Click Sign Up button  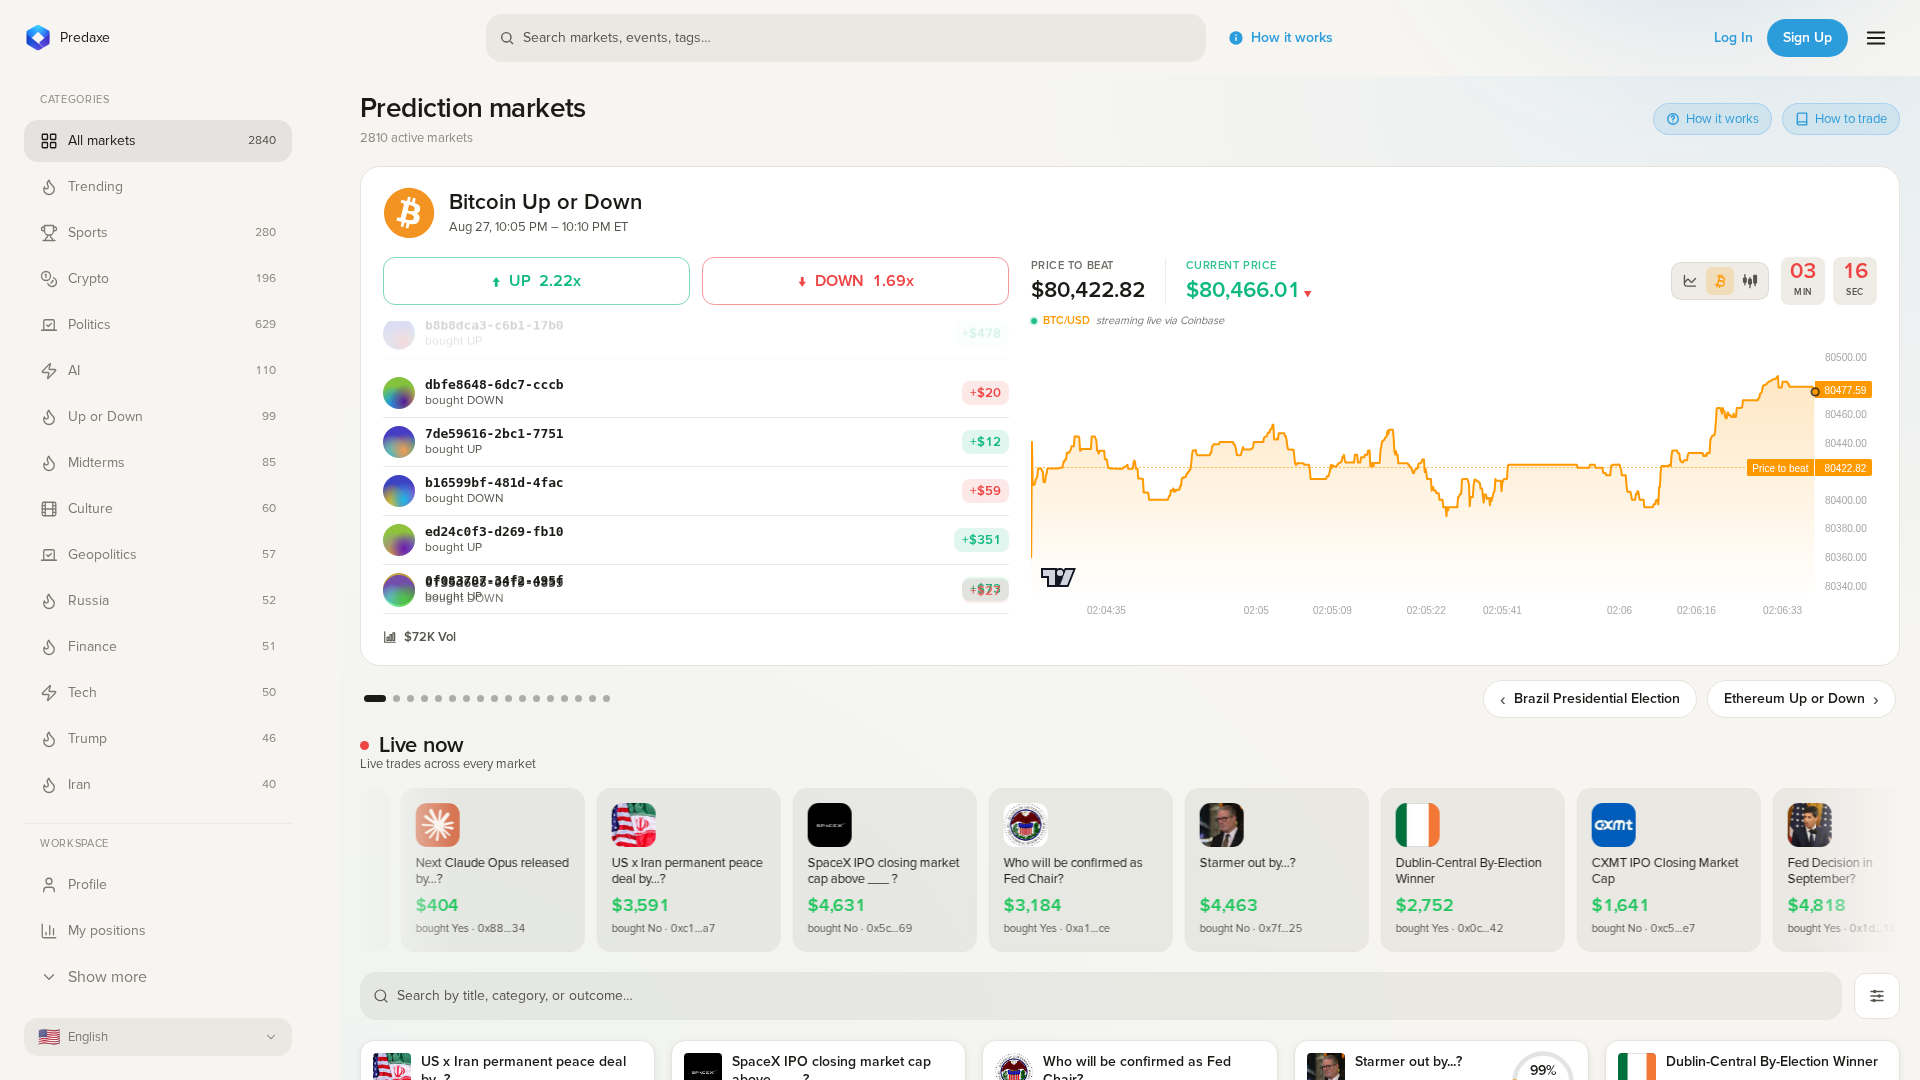(1807, 38)
